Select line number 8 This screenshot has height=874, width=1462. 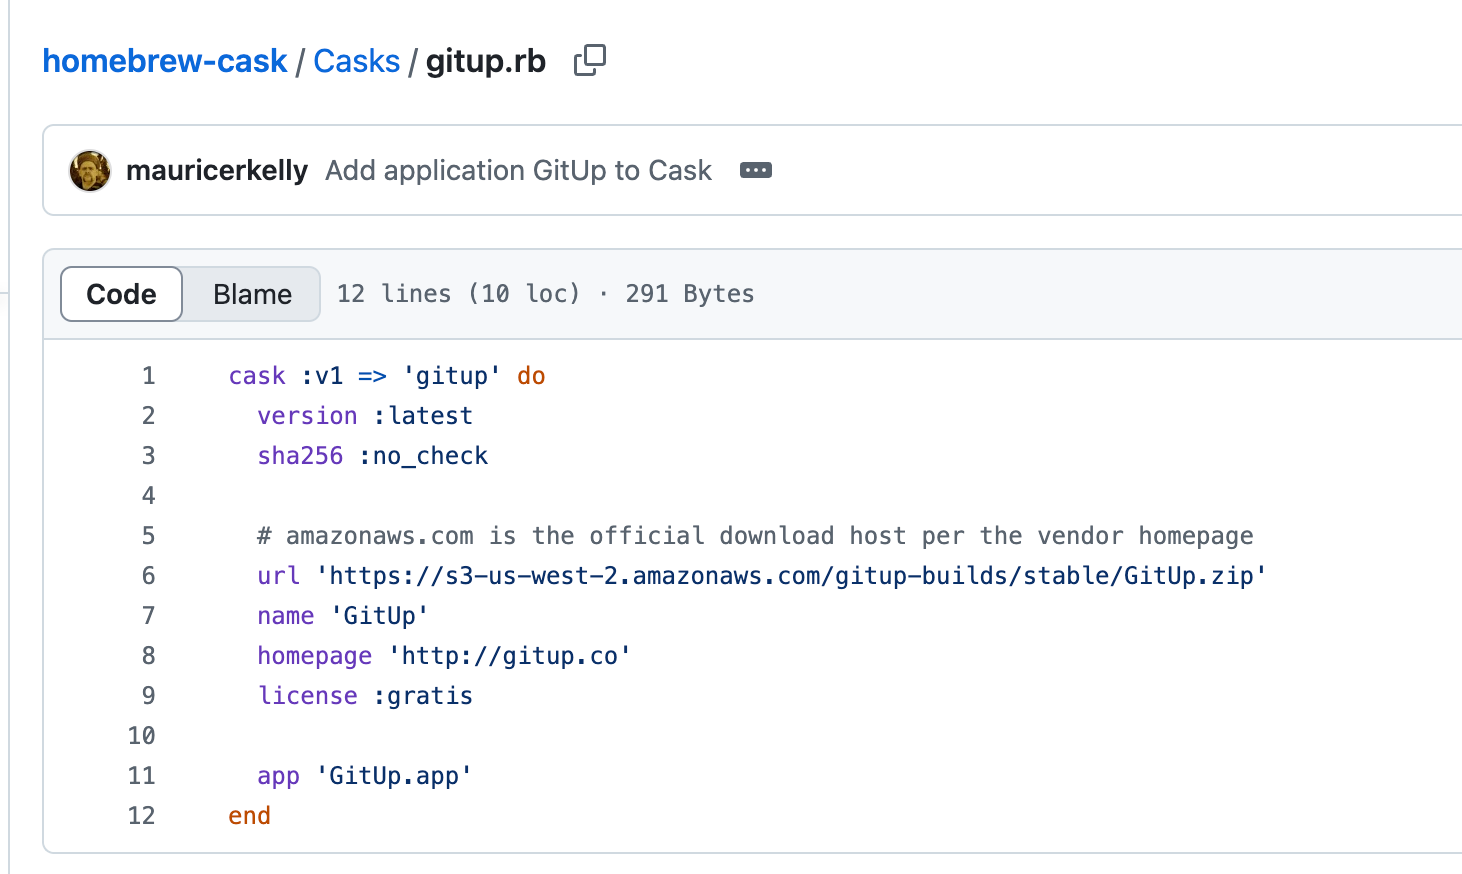tap(148, 656)
